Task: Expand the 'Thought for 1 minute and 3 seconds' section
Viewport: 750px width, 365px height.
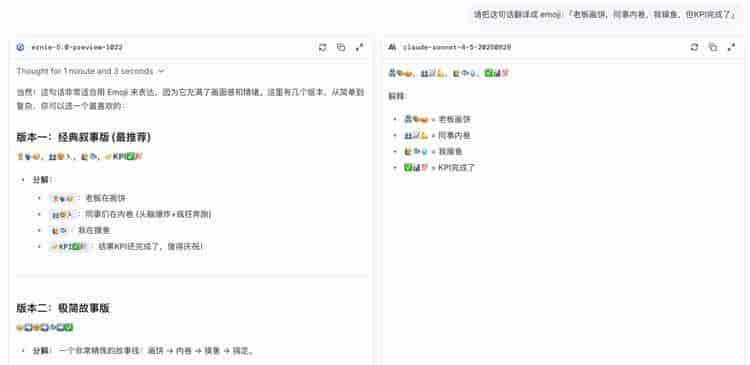Action: pyautogui.click(x=90, y=71)
